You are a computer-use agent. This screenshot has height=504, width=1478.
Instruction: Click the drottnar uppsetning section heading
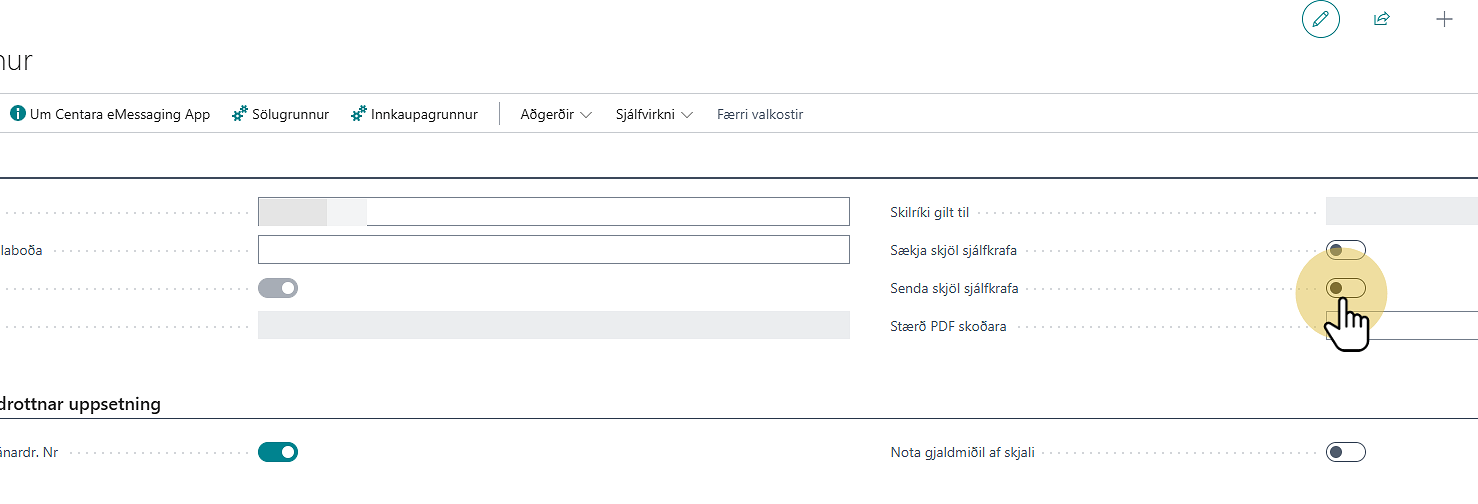80,404
